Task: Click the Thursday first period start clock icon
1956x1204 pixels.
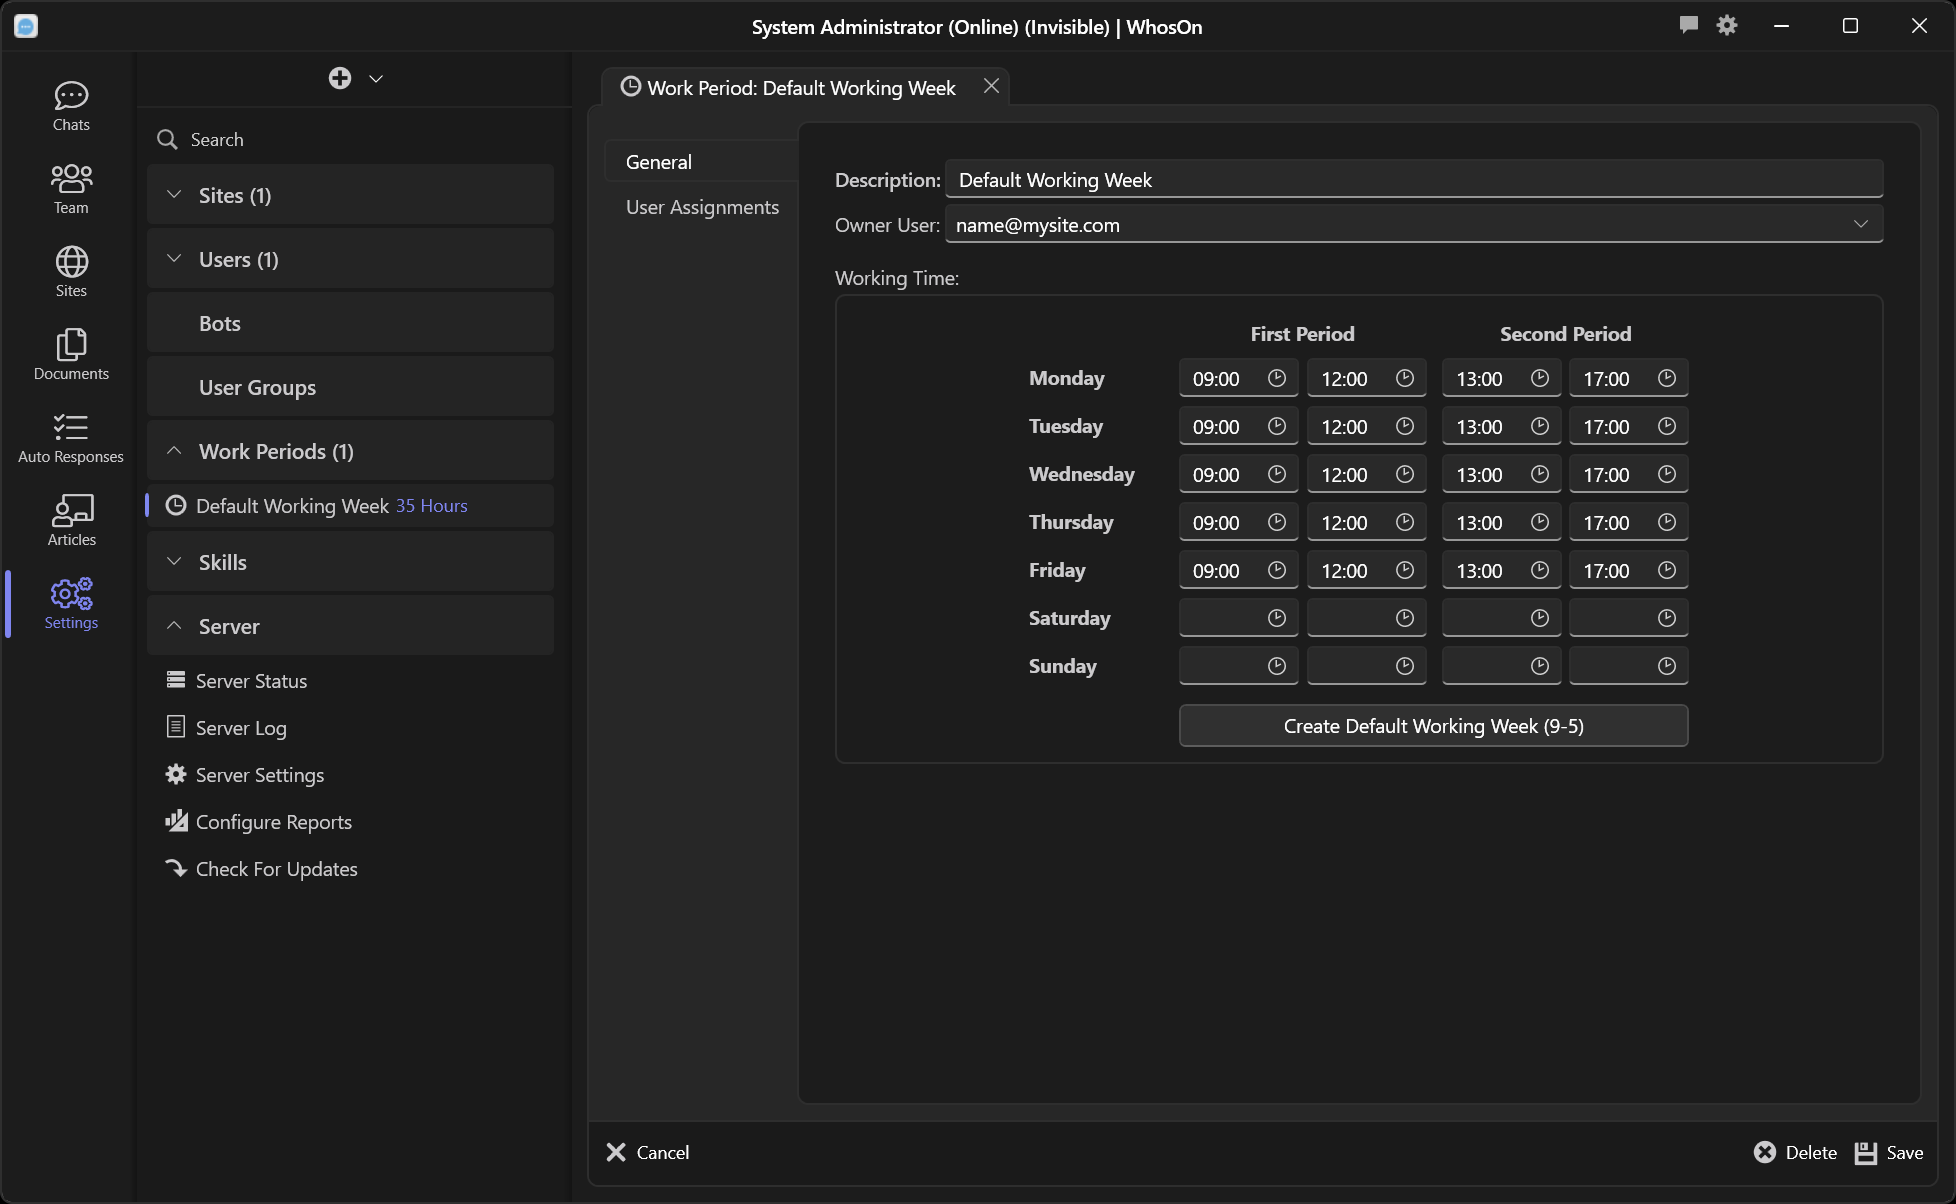Action: coord(1277,522)
